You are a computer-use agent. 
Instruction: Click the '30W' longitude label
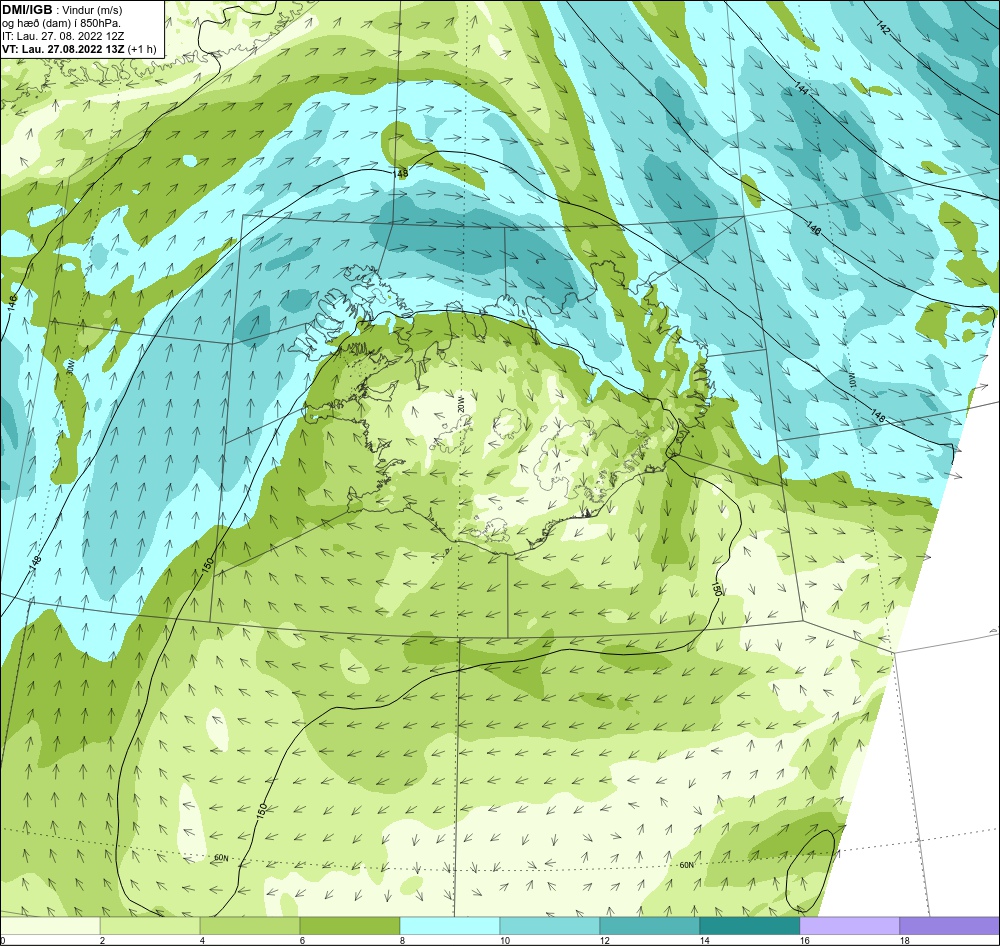70,366
